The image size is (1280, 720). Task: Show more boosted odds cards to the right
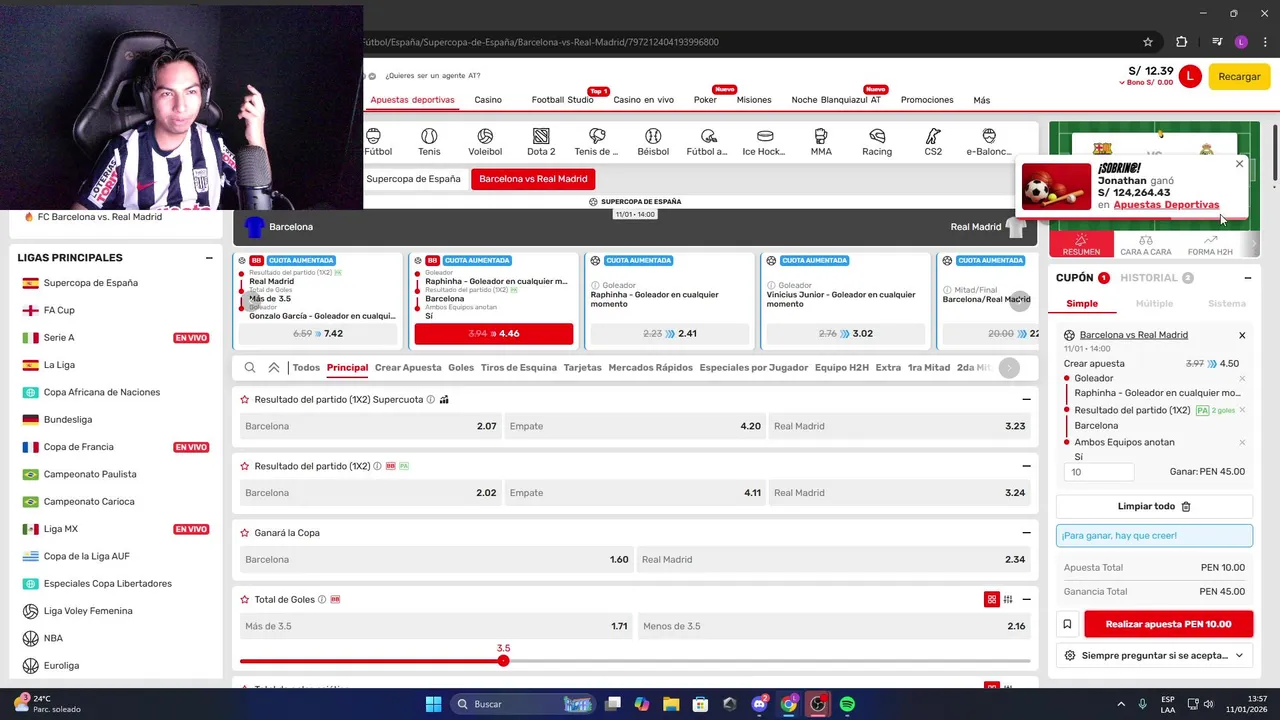click(x=1019, y=301)
